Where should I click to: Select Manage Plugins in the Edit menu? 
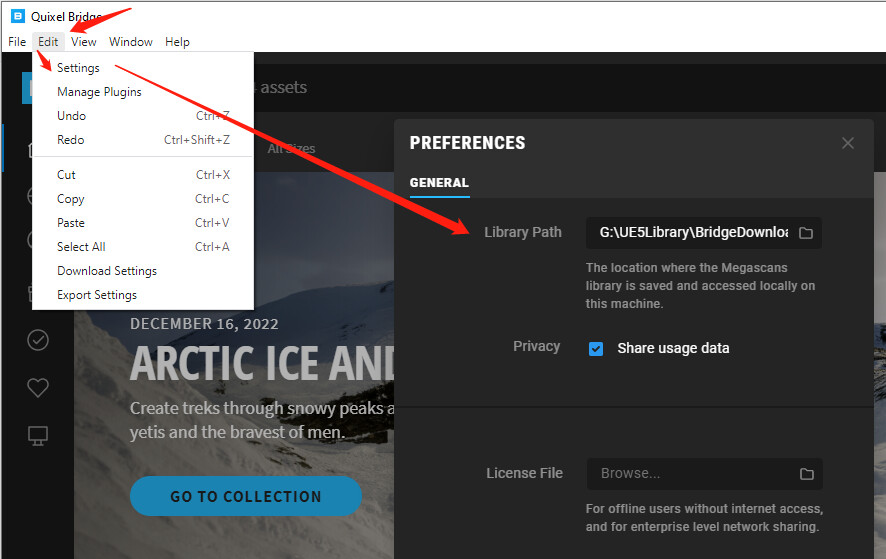pyautogui.click(x=99, y=92)
